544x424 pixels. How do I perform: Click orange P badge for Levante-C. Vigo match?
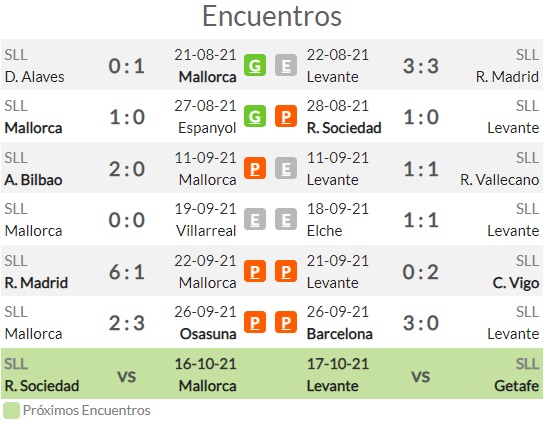[x=286, y=271]
